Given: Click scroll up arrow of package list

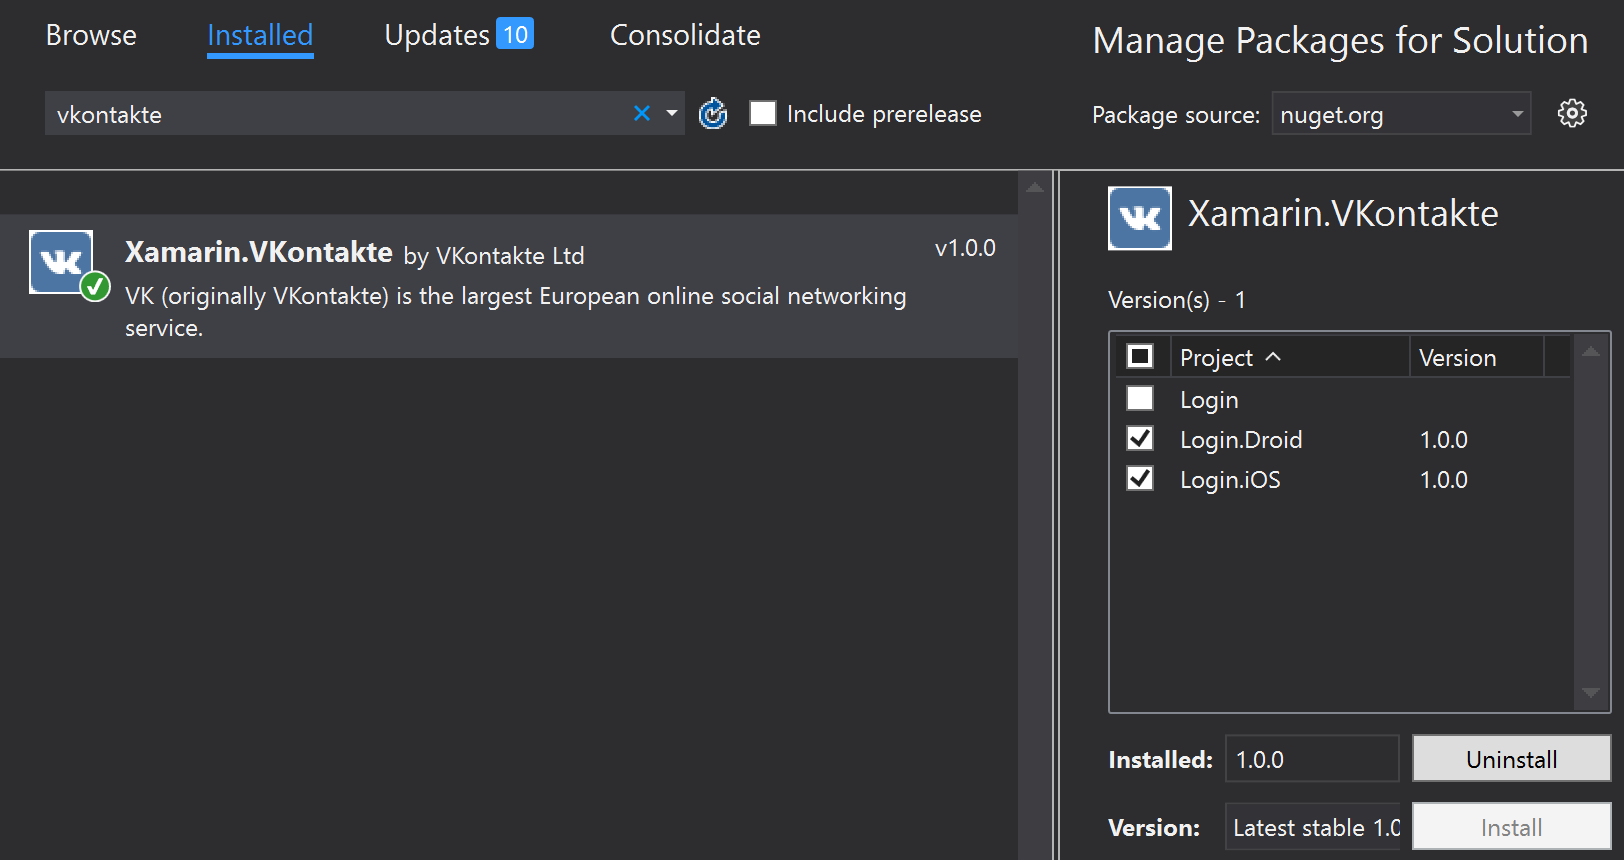Looking at the screenshot, I should 1035,187.
